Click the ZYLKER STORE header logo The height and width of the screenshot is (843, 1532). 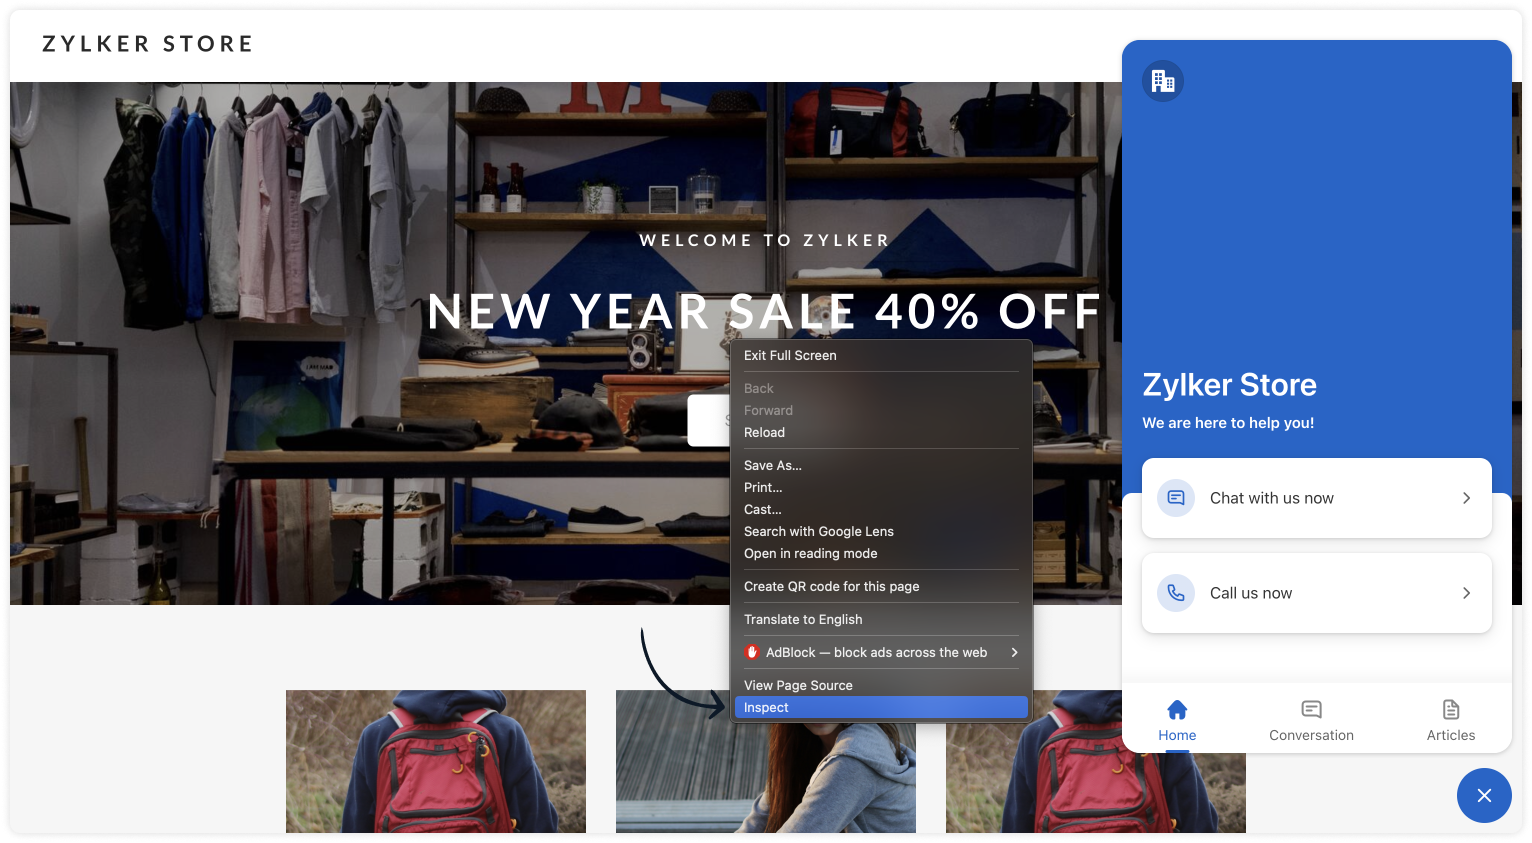point(148,44)
